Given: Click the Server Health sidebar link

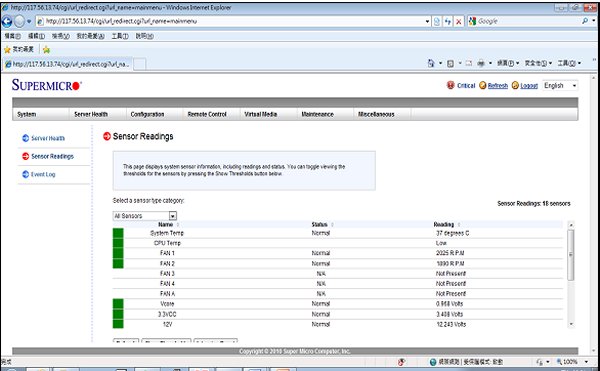Looking at the screenshot, I should (48, 138).
